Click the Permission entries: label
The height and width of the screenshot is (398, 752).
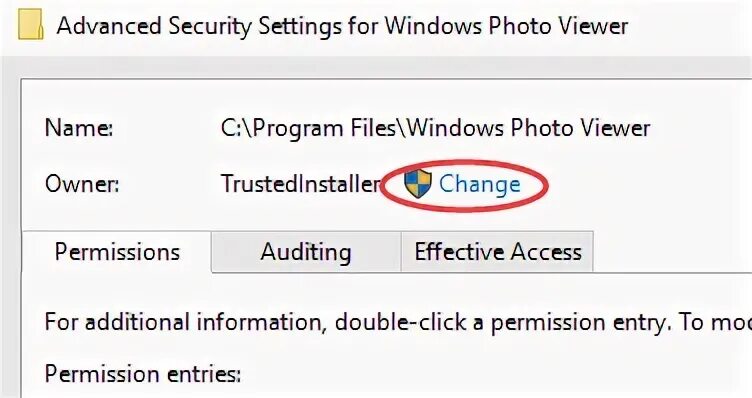[x=142, y=374]
